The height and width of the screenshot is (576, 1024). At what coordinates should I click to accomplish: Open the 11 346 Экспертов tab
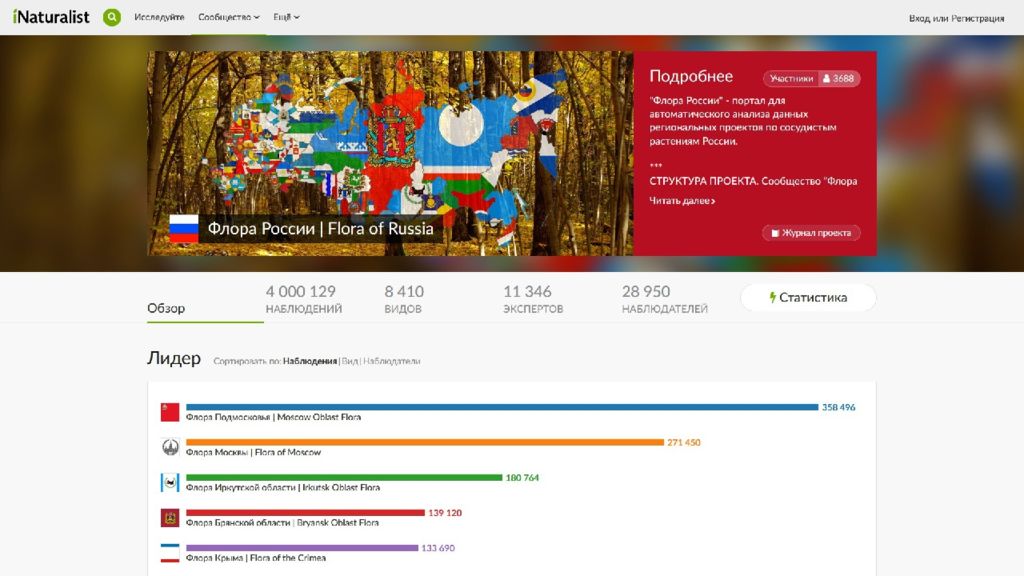tap(533, 299)
